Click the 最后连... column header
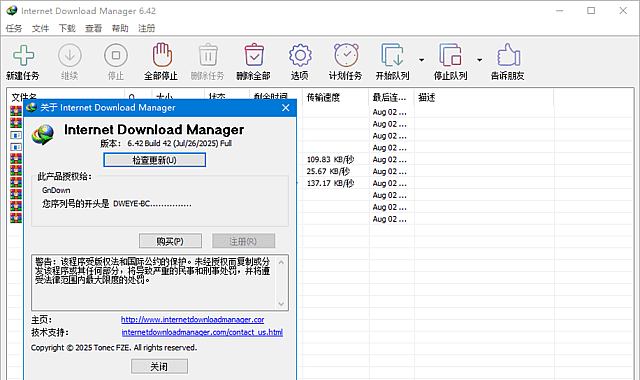 [391, 98]
